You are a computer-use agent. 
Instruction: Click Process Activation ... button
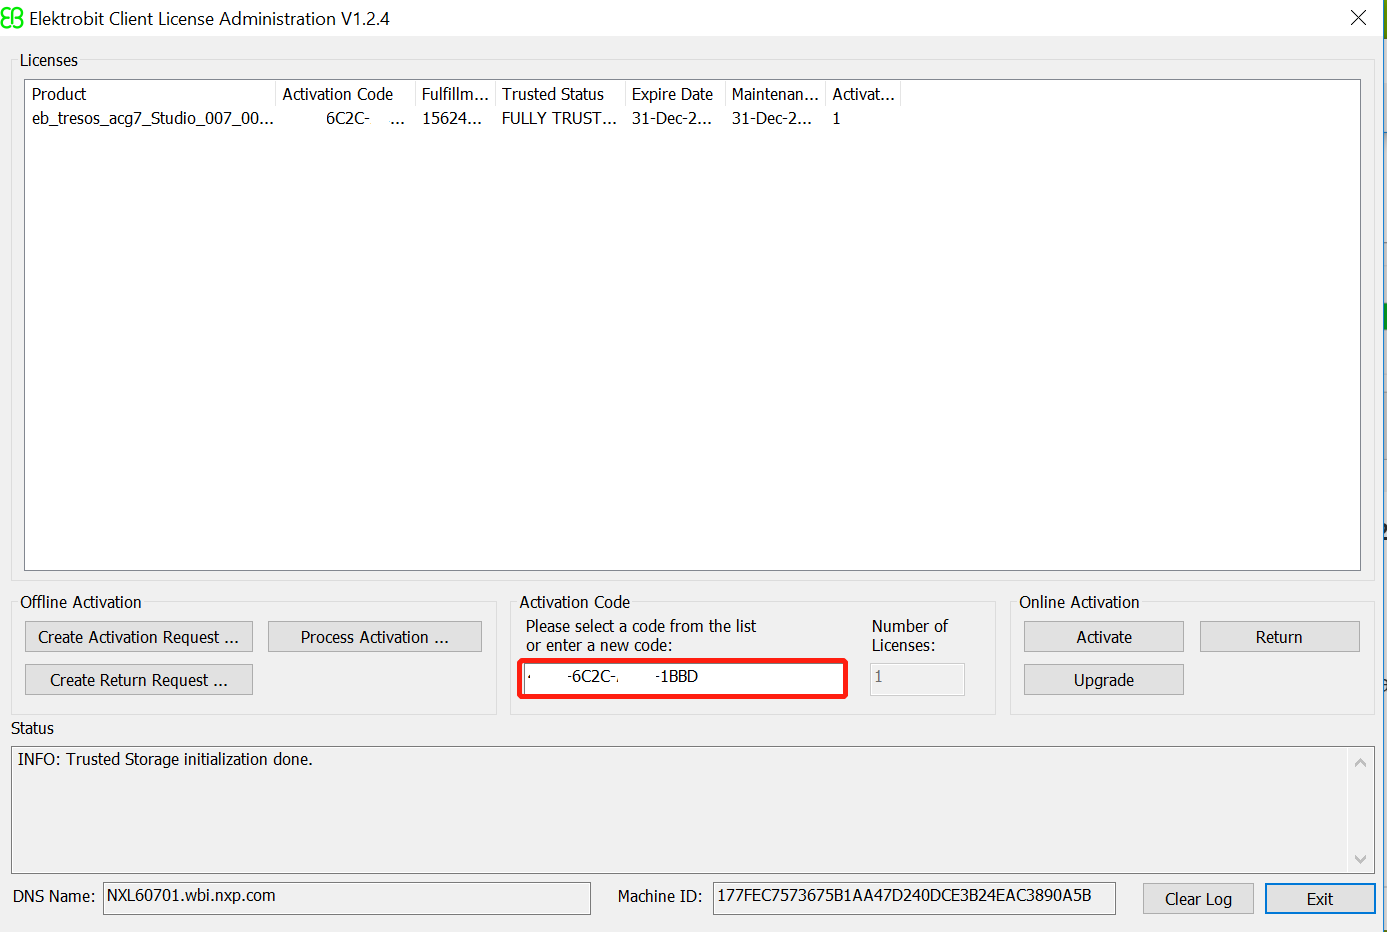pos(375,637)
